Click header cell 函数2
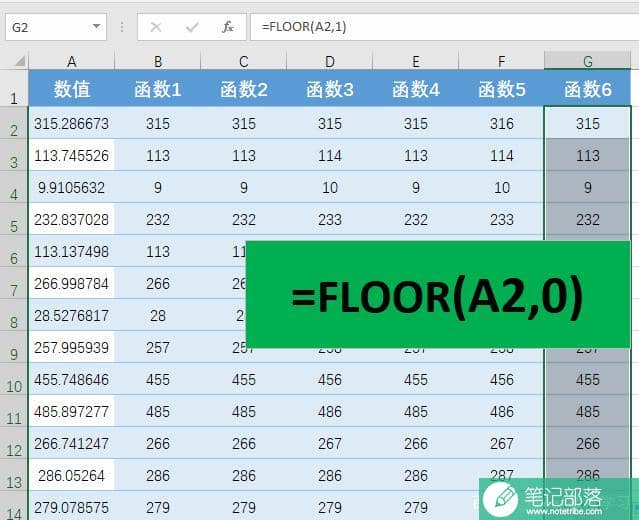 tap(244, 88)
